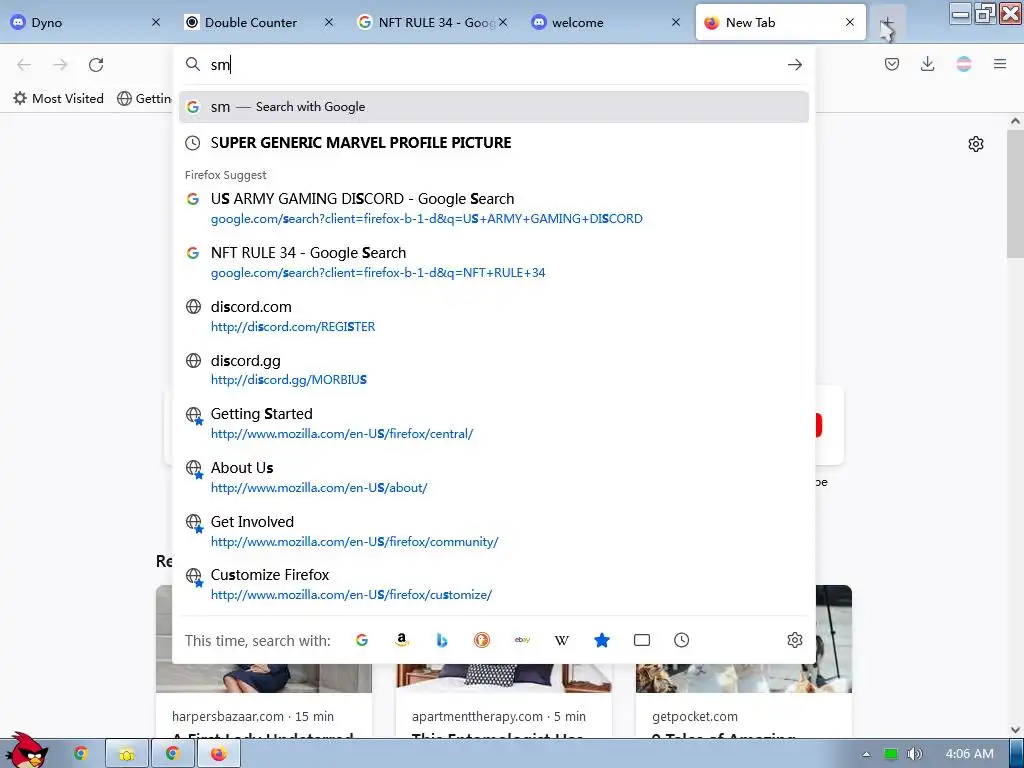Click the Go arrow in the address bar
This screenshot has width=1024, height=768.
(x=795, y=65)
